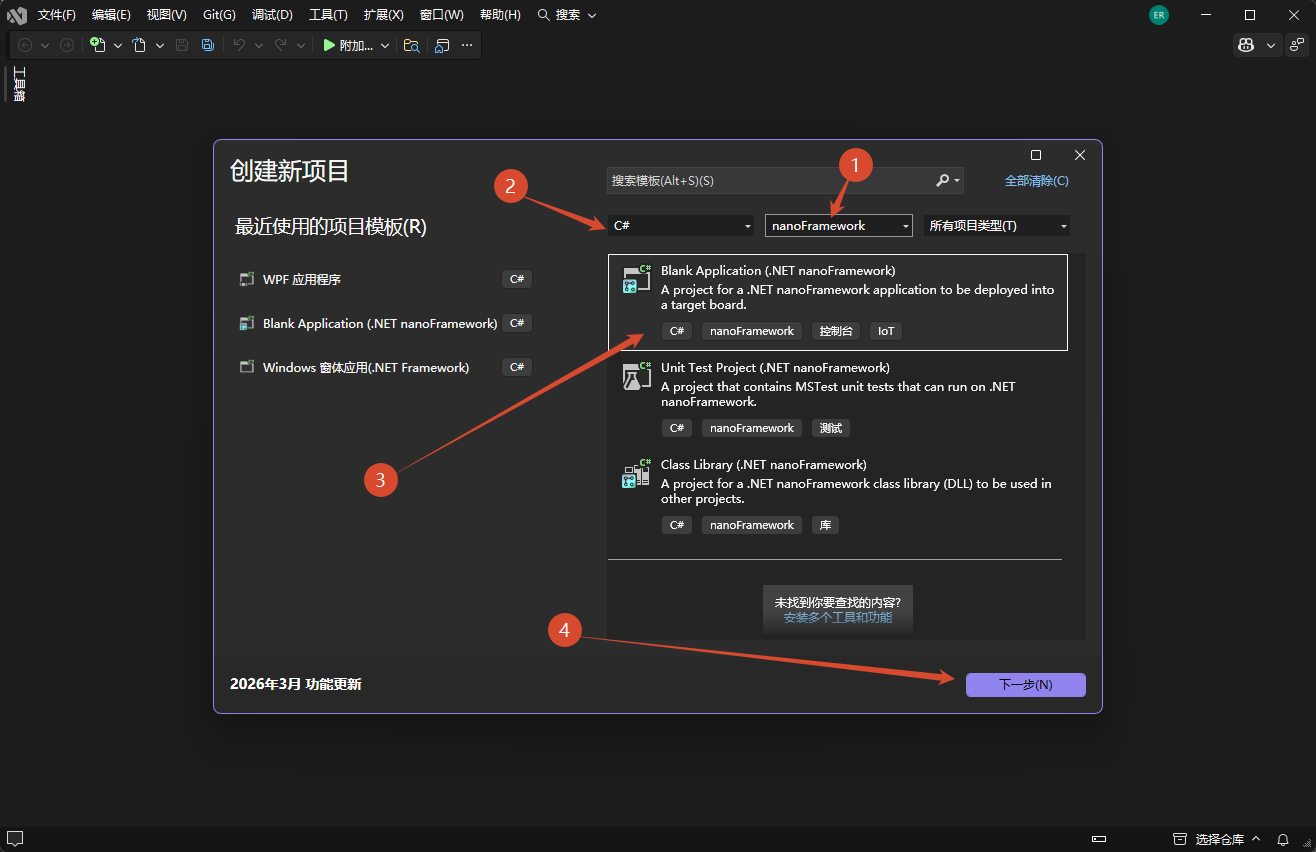
Task: Click the WPF 应用程序 recent template icon
Action: pos(247,280)
